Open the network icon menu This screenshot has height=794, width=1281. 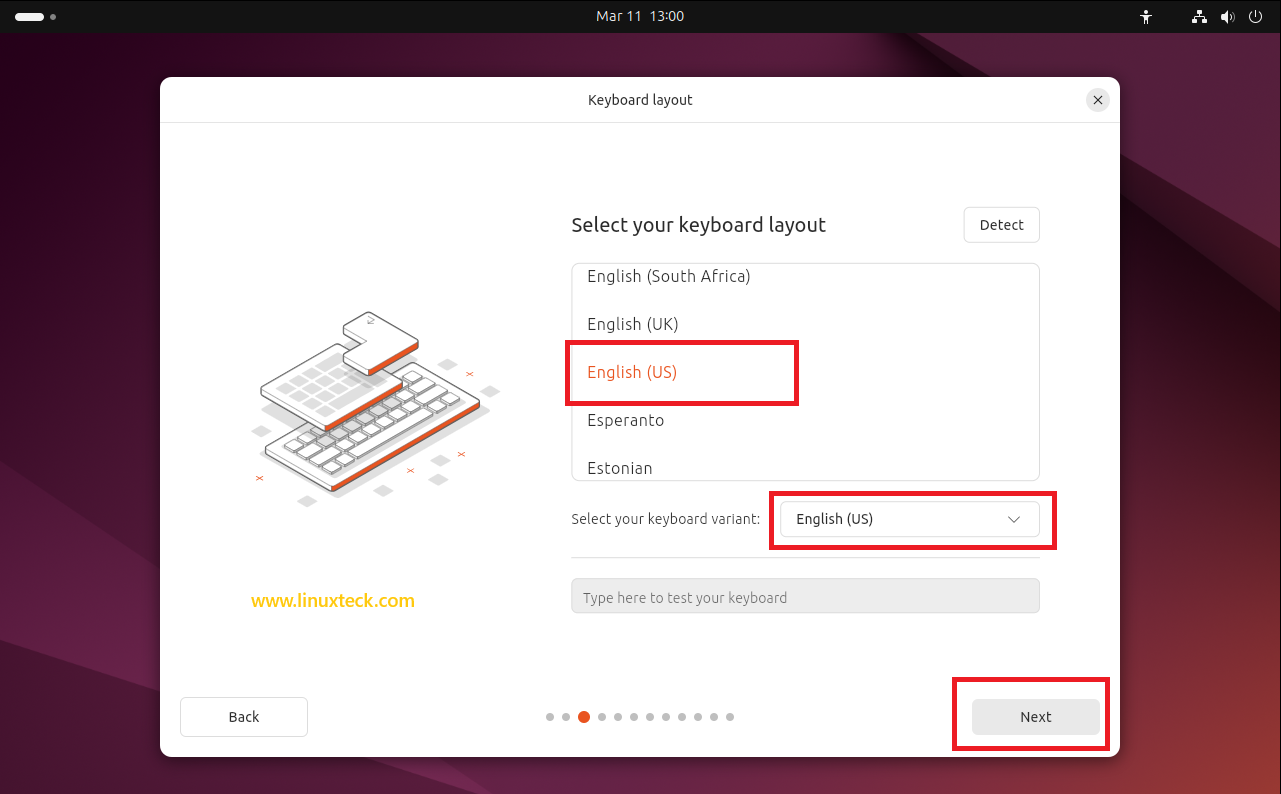(1199, 16)
